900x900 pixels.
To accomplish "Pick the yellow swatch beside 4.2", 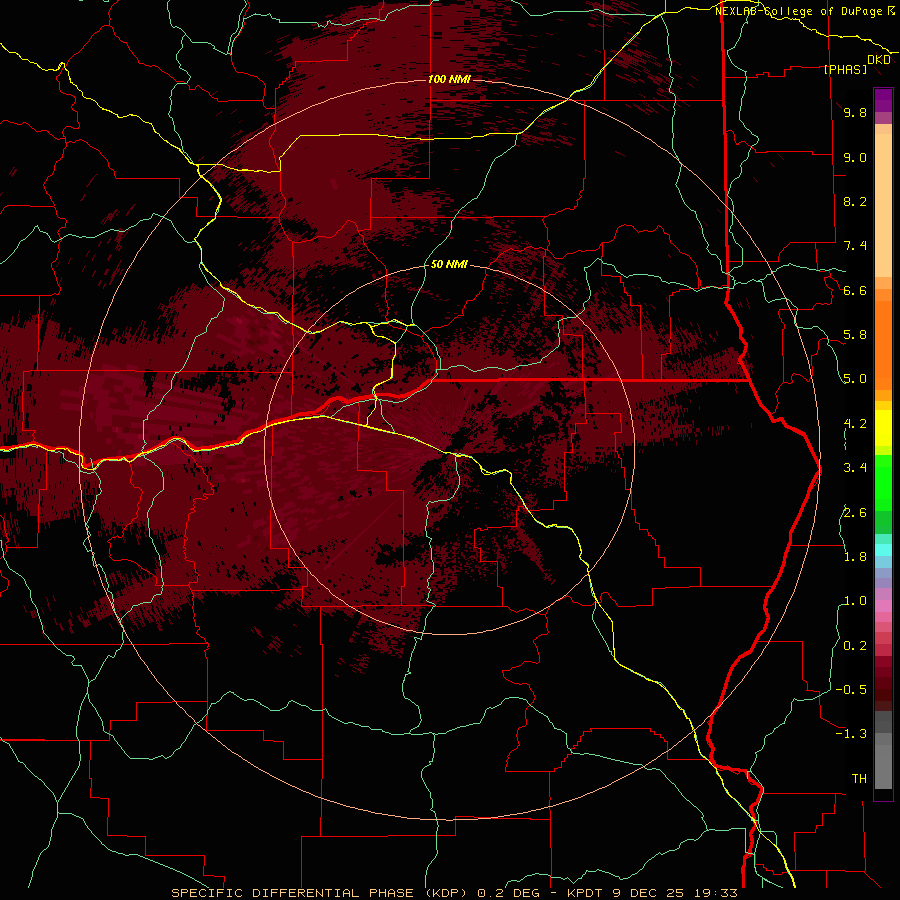I will pyautogui.click(x=883, y=428).
